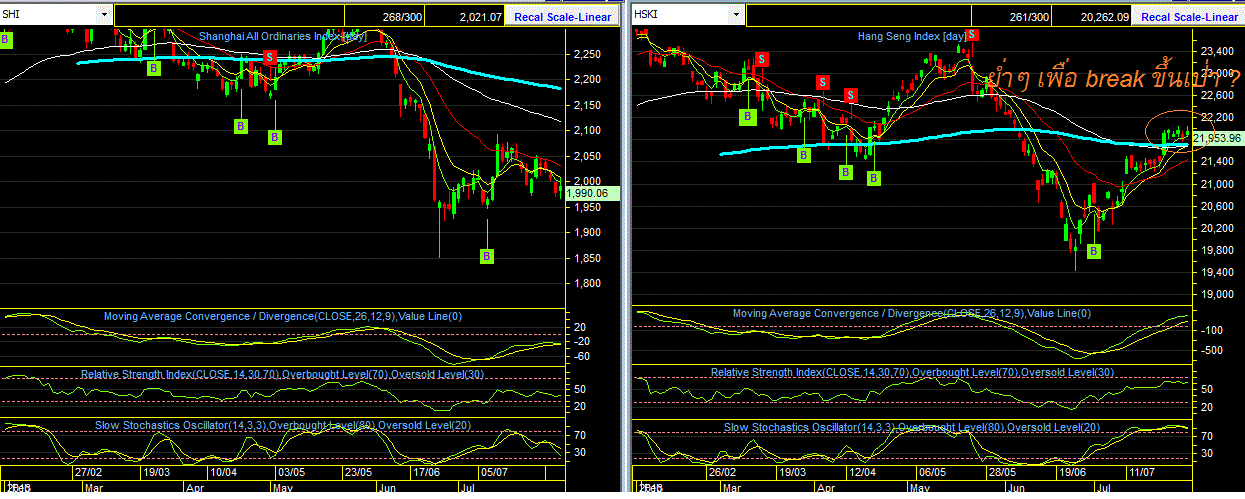Viewport: 1245px width, 499px height.
Task: Click the Relative Strength Index title in Shanghai chart
Action: click(282, 373)
